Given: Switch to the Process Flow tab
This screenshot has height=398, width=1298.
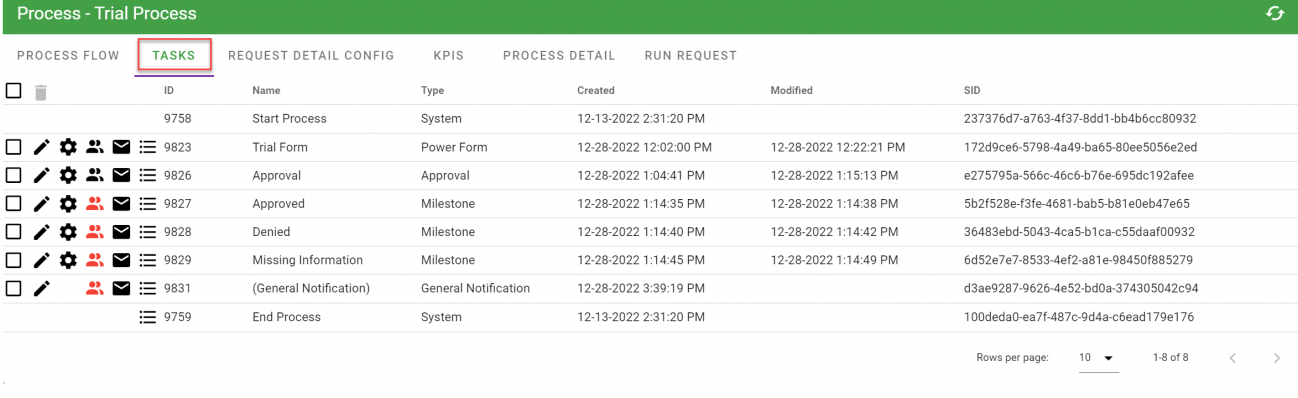Looking at the screenshot, I should tap(68, 56).
